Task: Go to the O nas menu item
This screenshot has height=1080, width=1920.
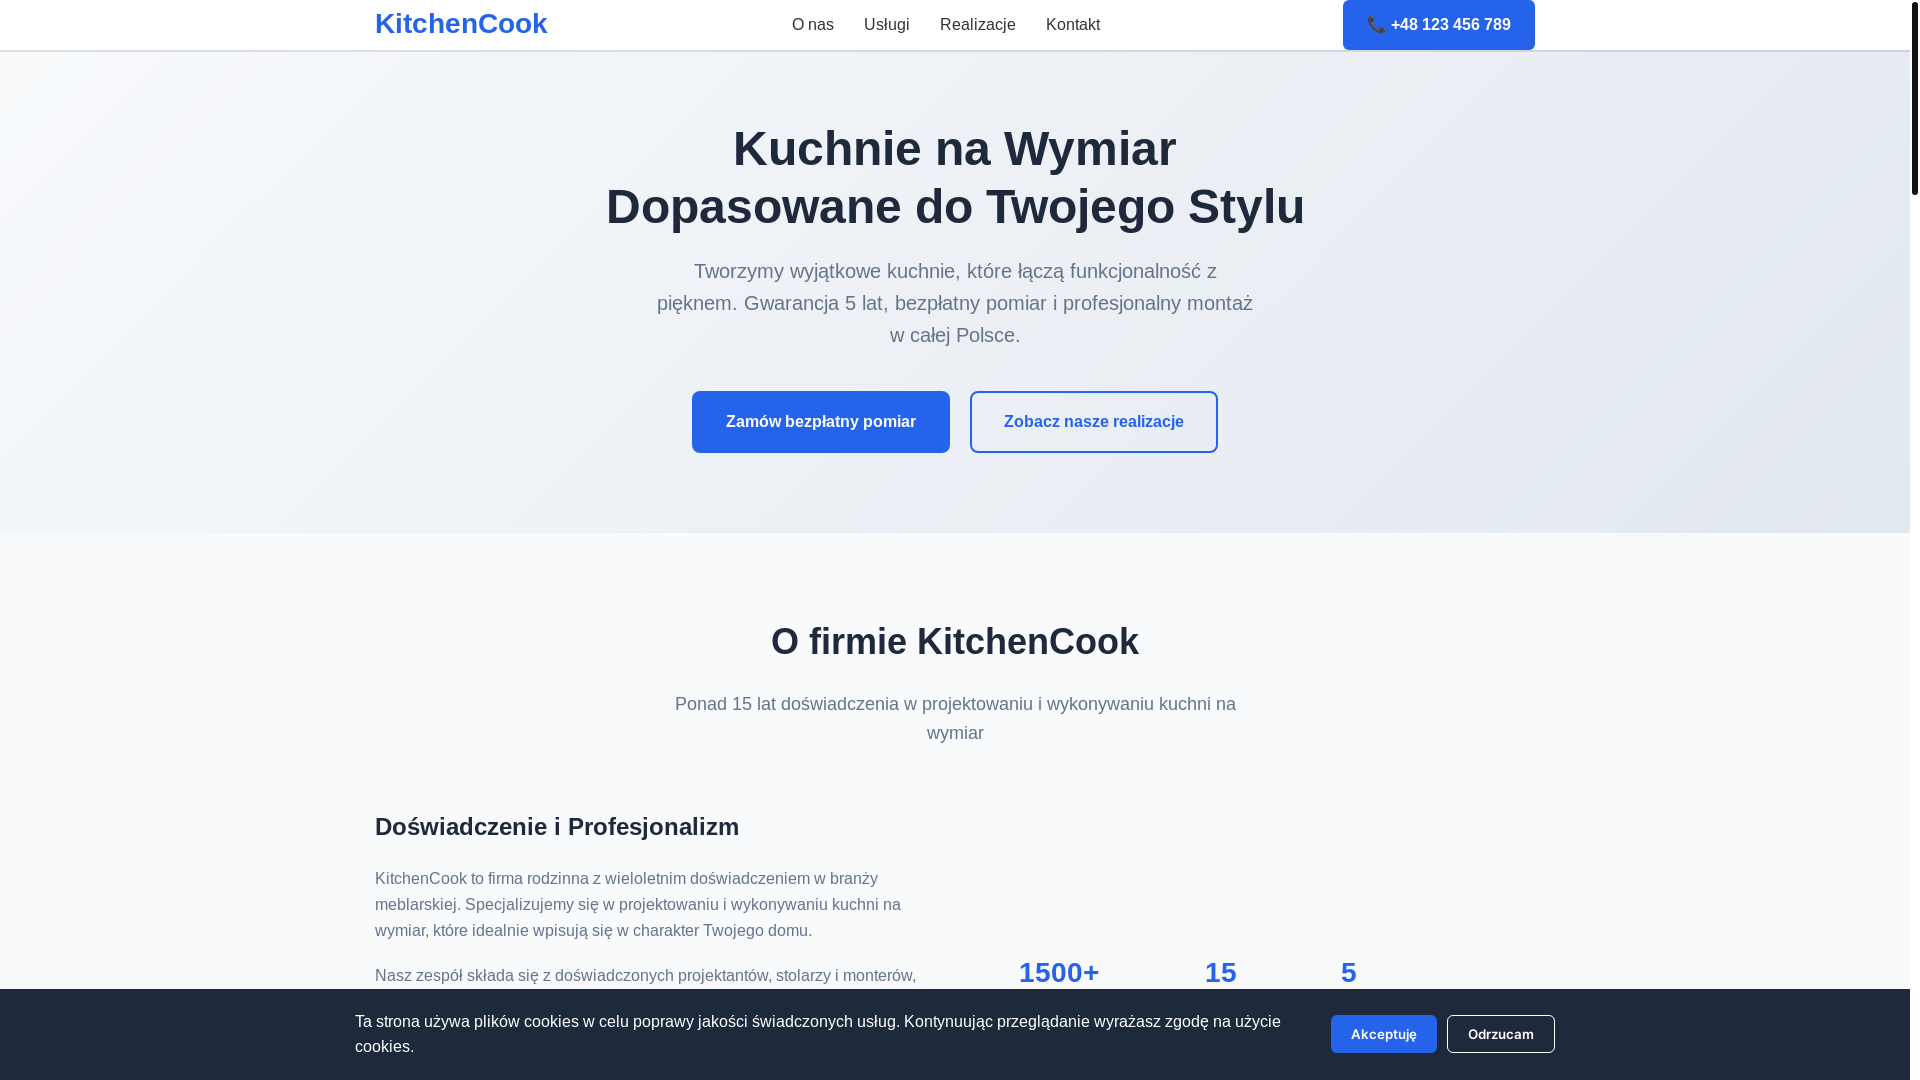Action: pyautogui.click(x=813, y=25)
